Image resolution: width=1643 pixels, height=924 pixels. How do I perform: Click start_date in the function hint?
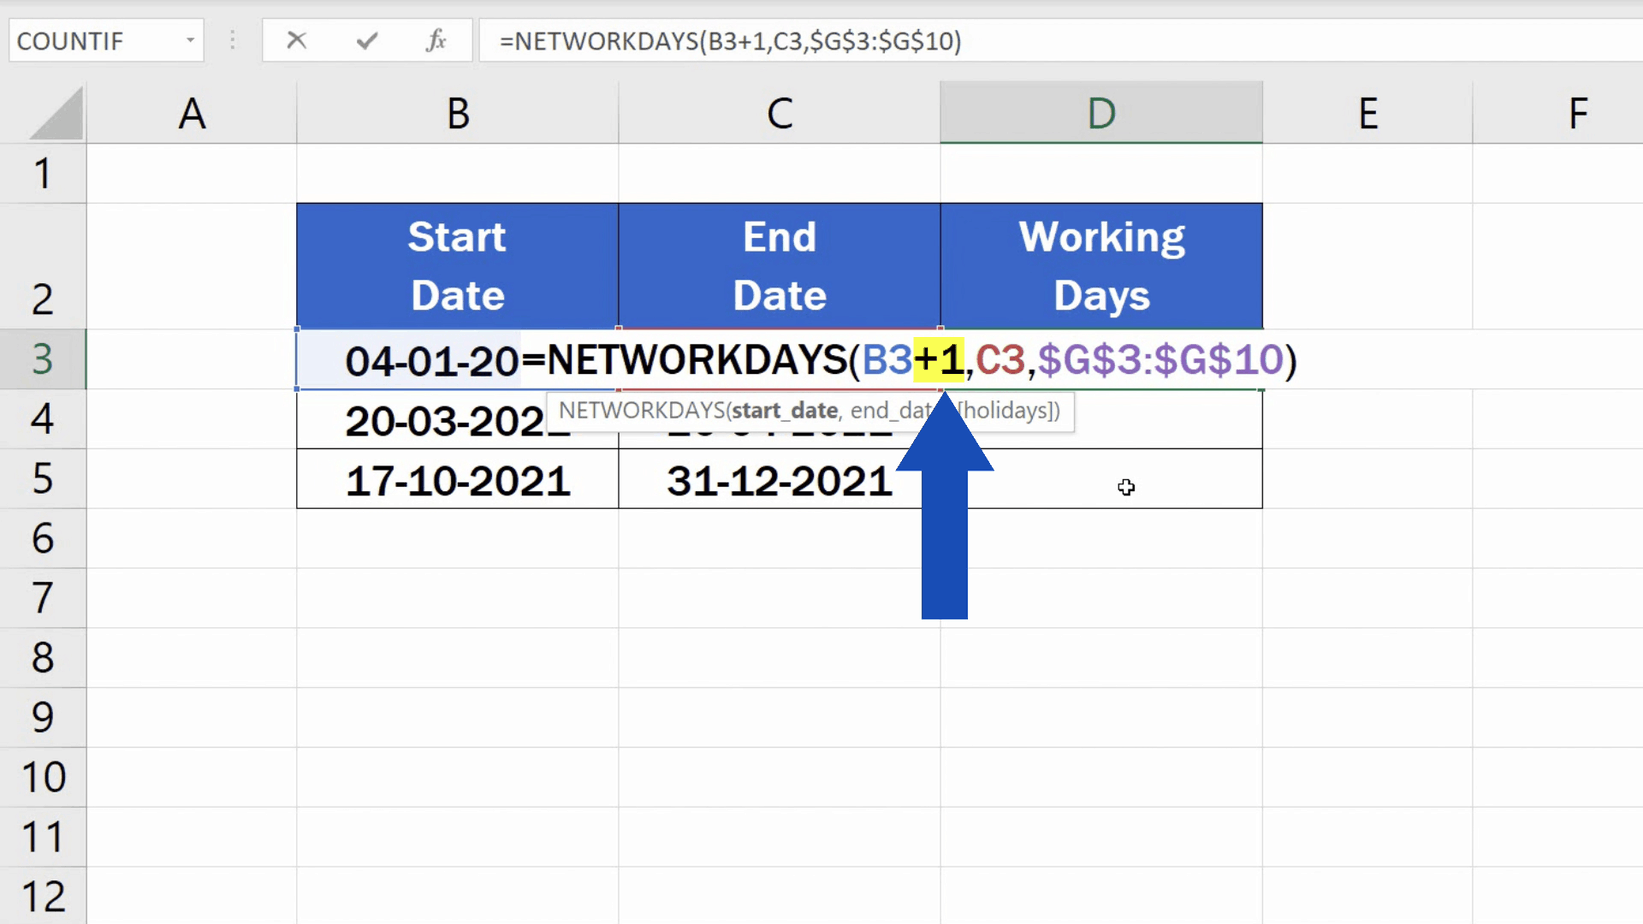pos(786,410)
